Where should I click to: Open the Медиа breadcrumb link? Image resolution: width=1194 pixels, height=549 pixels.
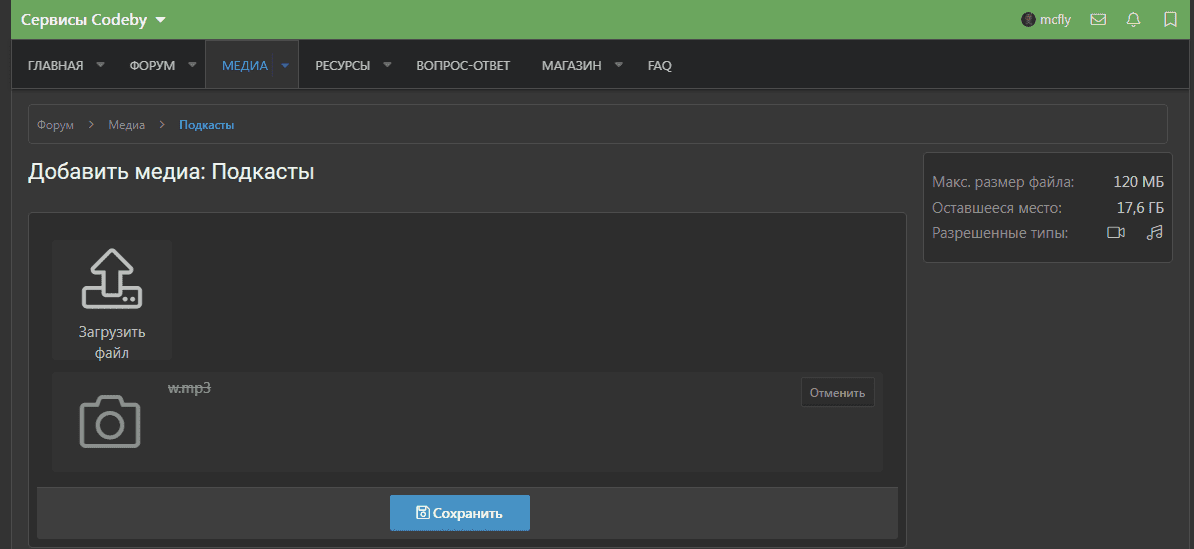point(127,125)
